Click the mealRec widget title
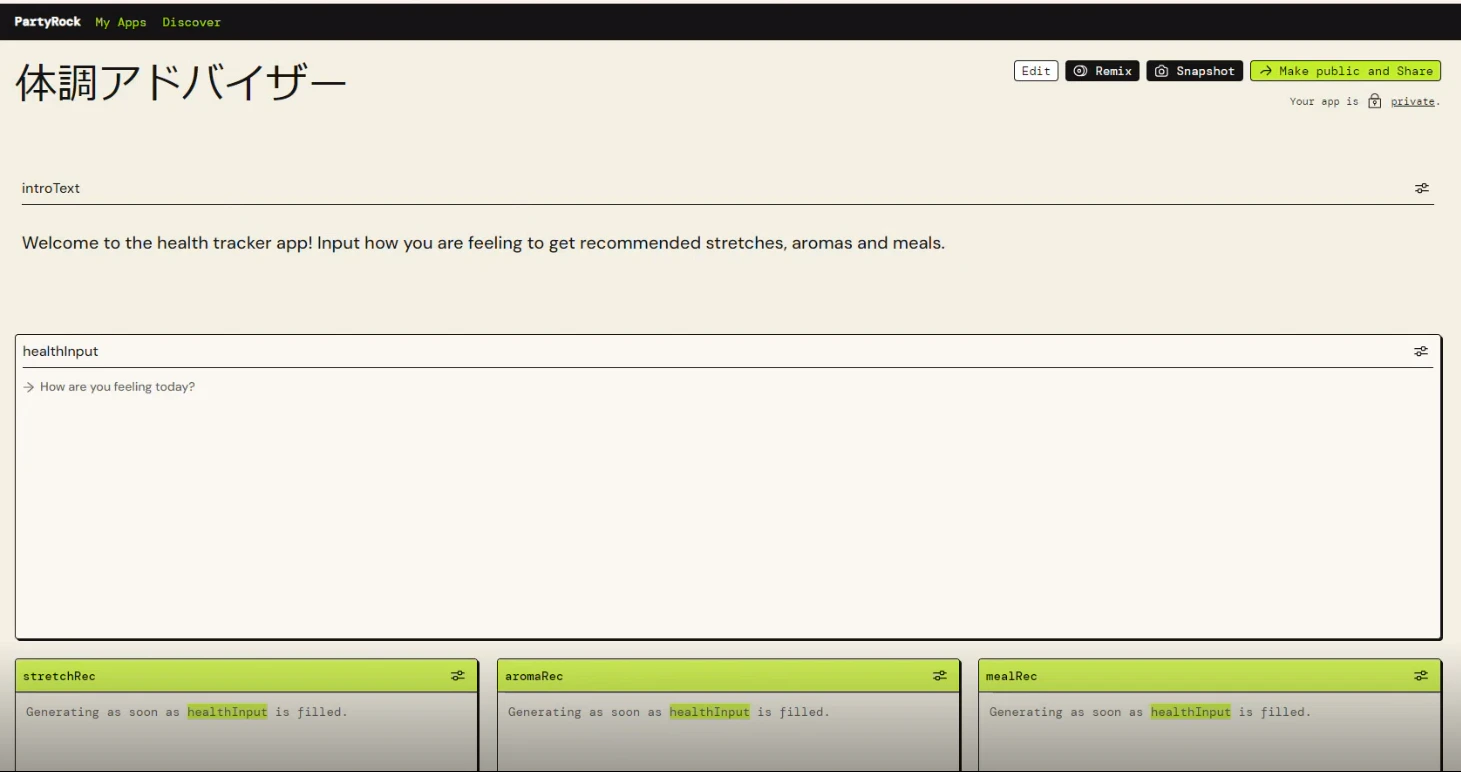This screenshot has width=1461, height=772. pyautogui.click(x=1011, y=676)
